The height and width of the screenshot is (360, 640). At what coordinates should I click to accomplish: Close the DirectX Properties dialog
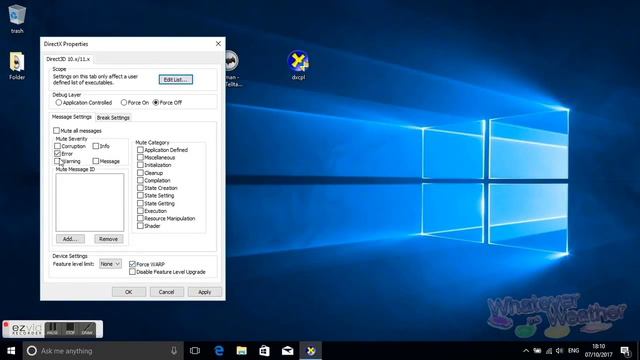[218, 44]
